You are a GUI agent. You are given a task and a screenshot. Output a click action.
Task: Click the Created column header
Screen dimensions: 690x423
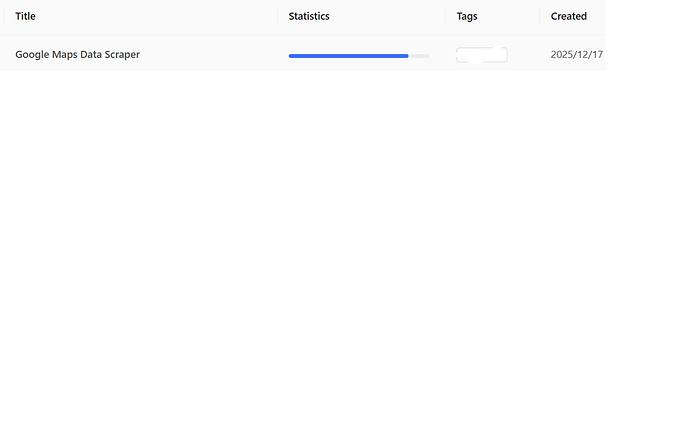click(568, 16)
